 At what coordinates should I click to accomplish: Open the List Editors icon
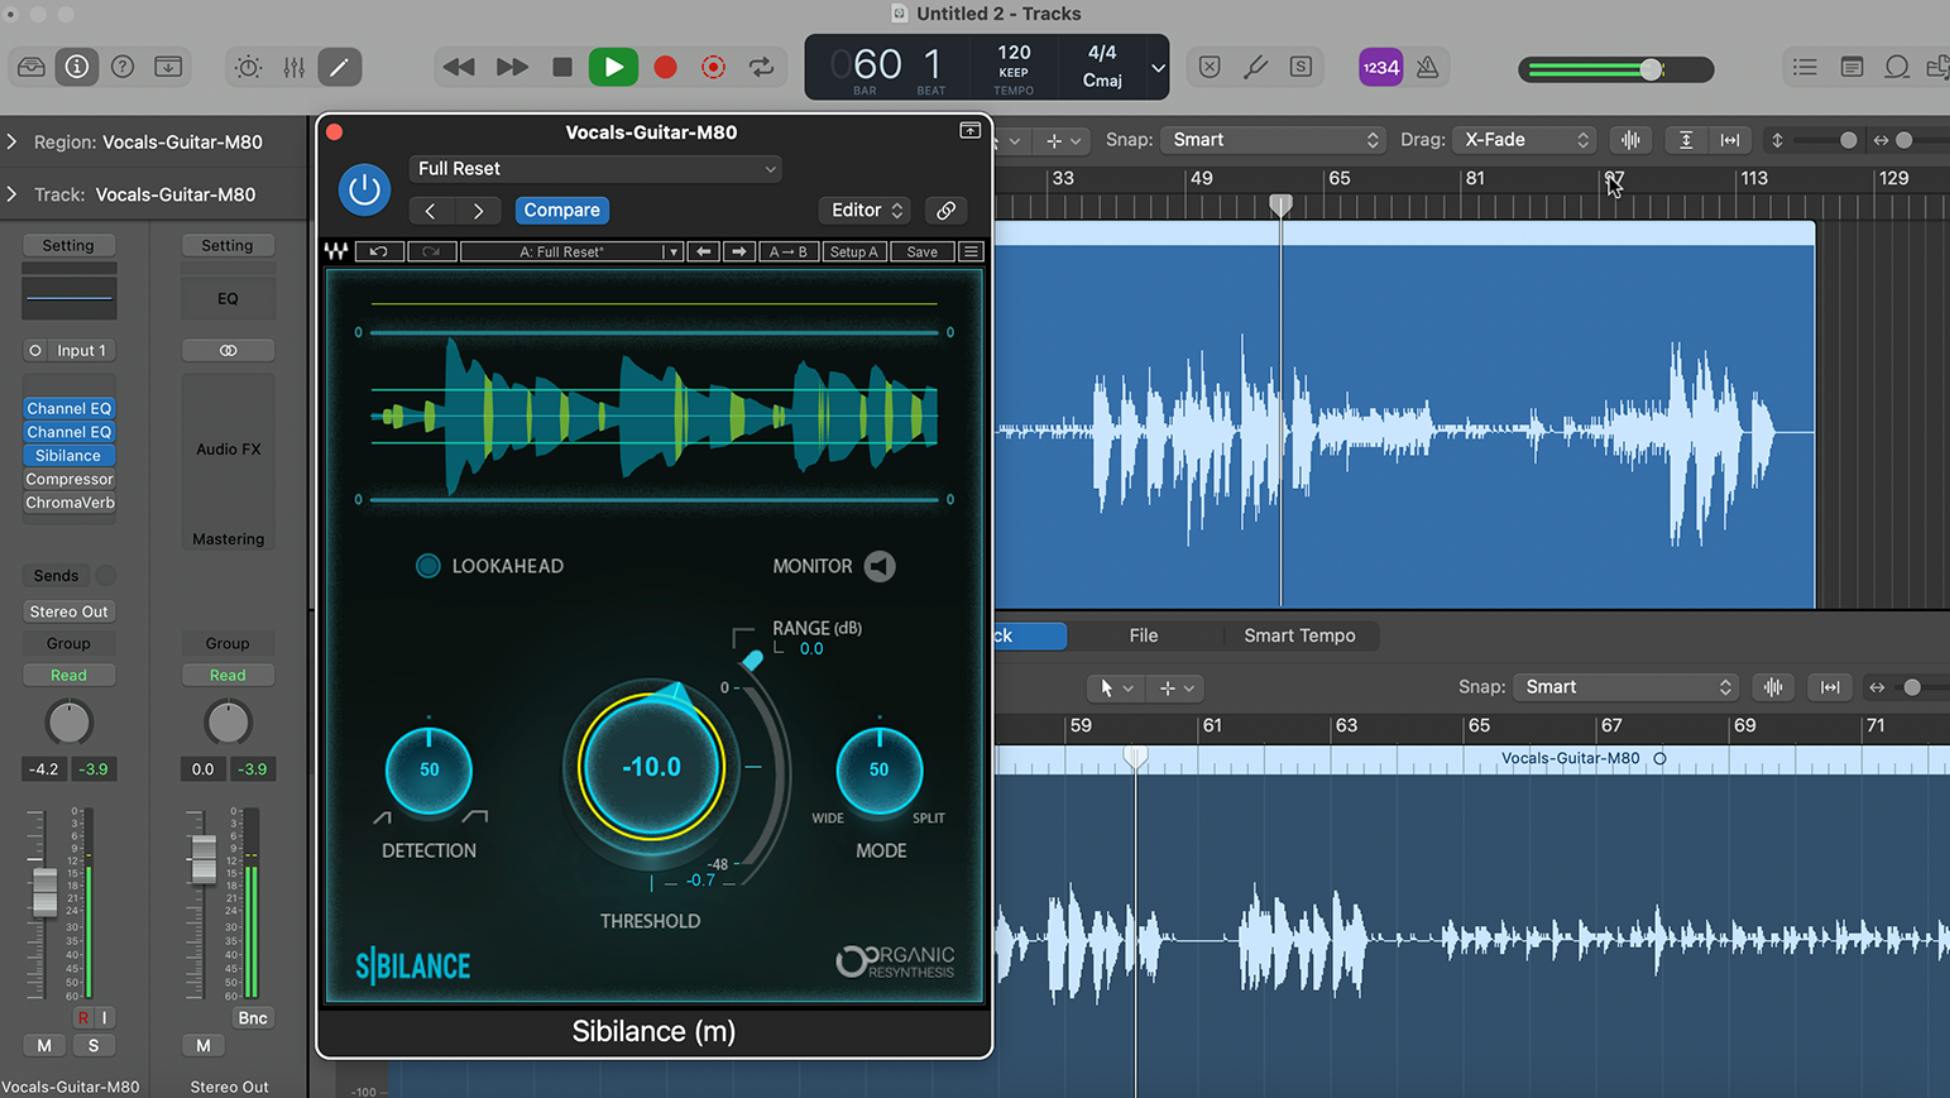coord(1805,67)
